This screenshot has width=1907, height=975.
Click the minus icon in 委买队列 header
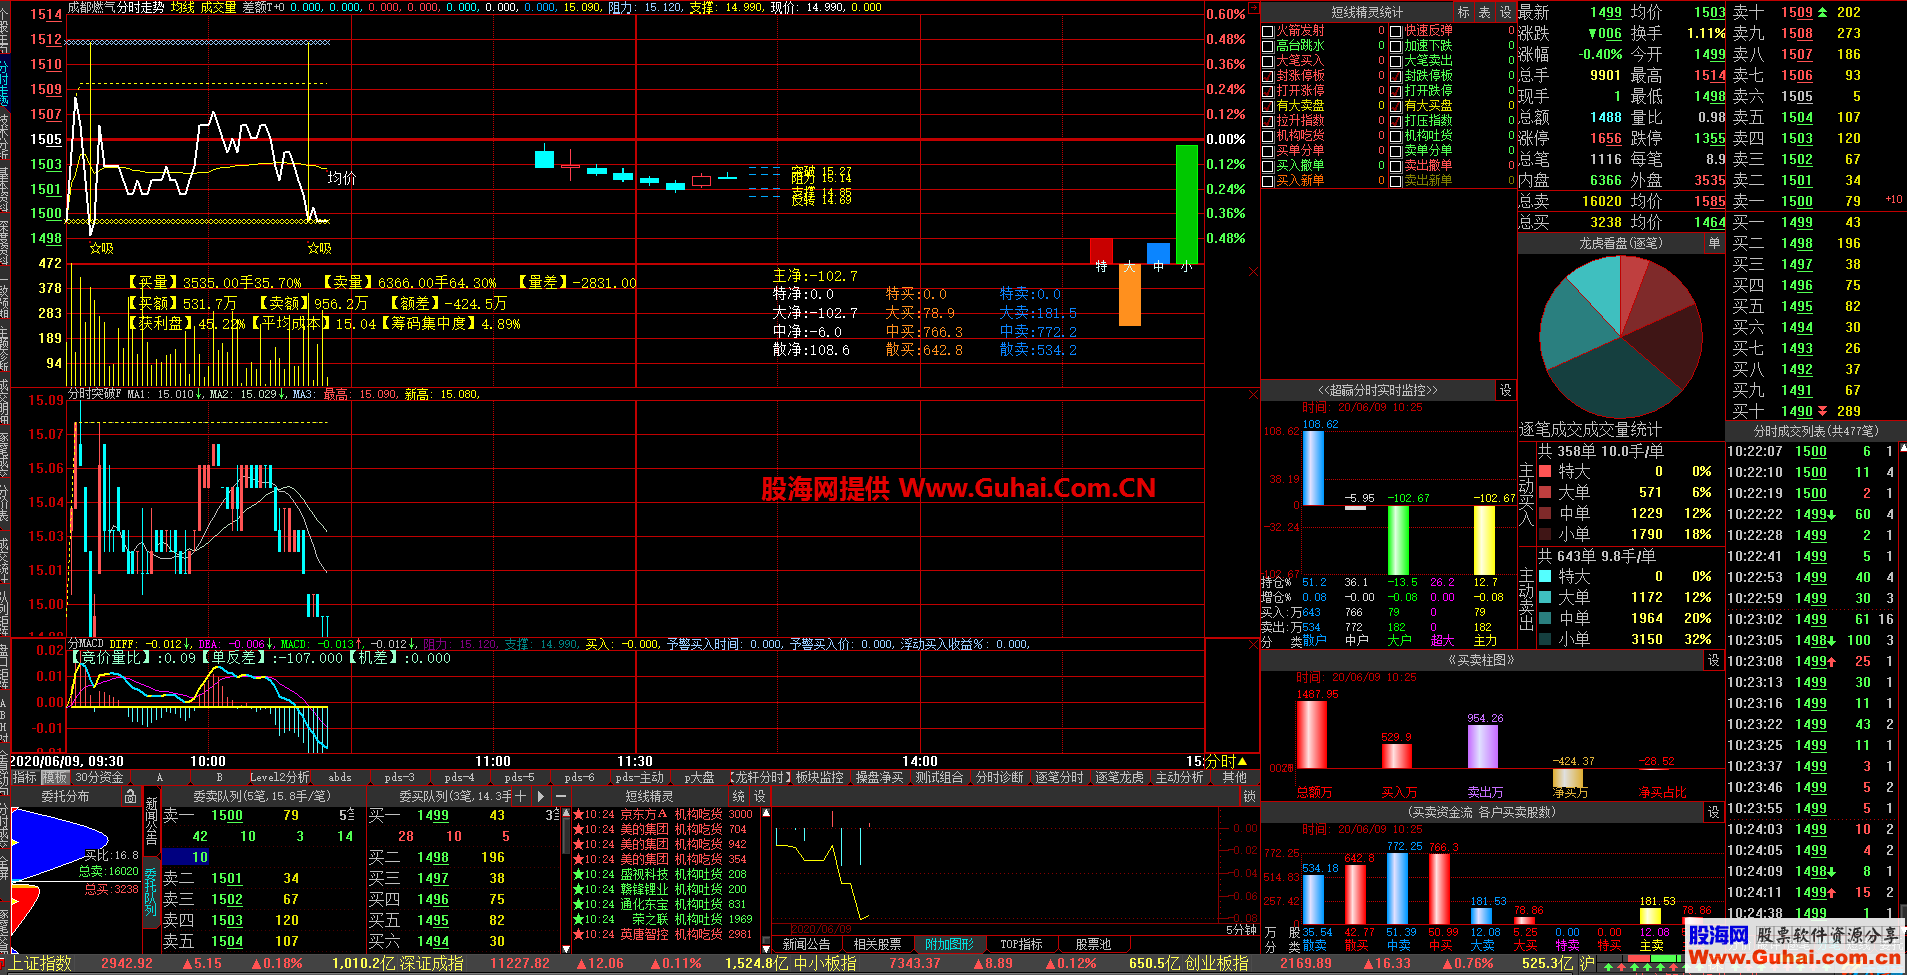(560, 796)
